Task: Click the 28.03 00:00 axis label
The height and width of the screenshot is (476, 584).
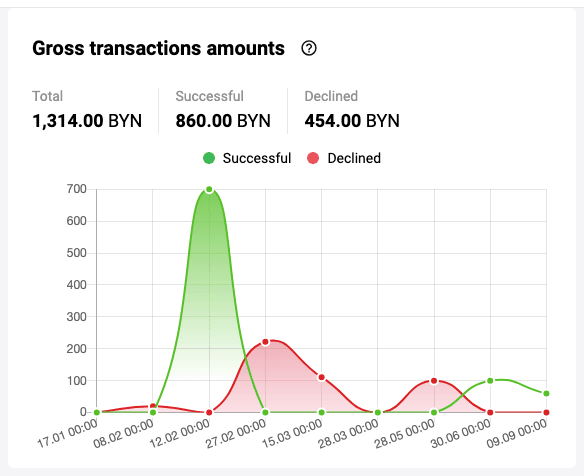Action: coord(348,434)
